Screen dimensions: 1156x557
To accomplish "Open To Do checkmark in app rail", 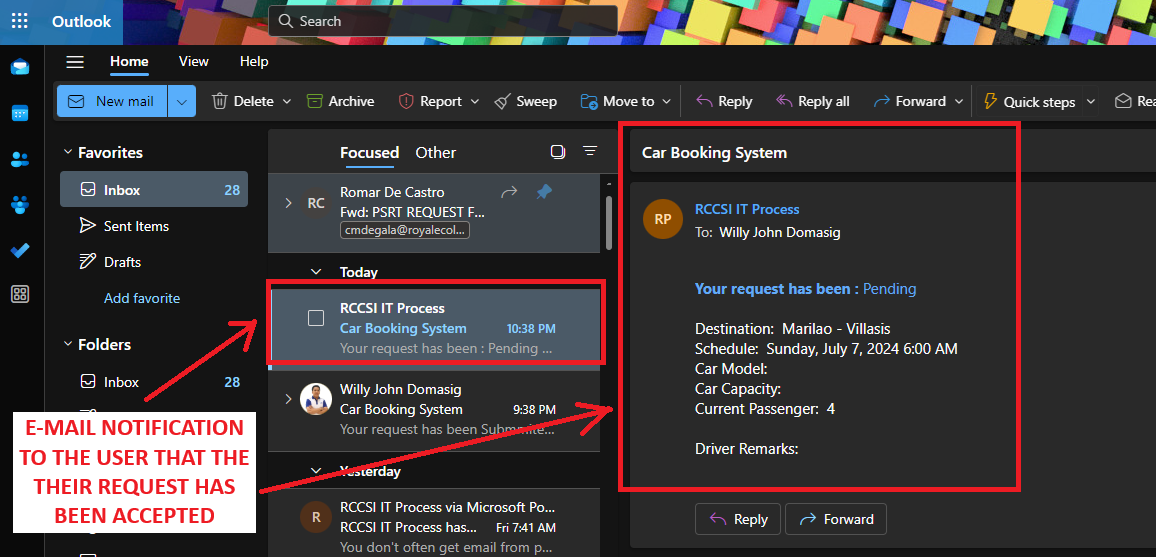I will coord(20,251).
